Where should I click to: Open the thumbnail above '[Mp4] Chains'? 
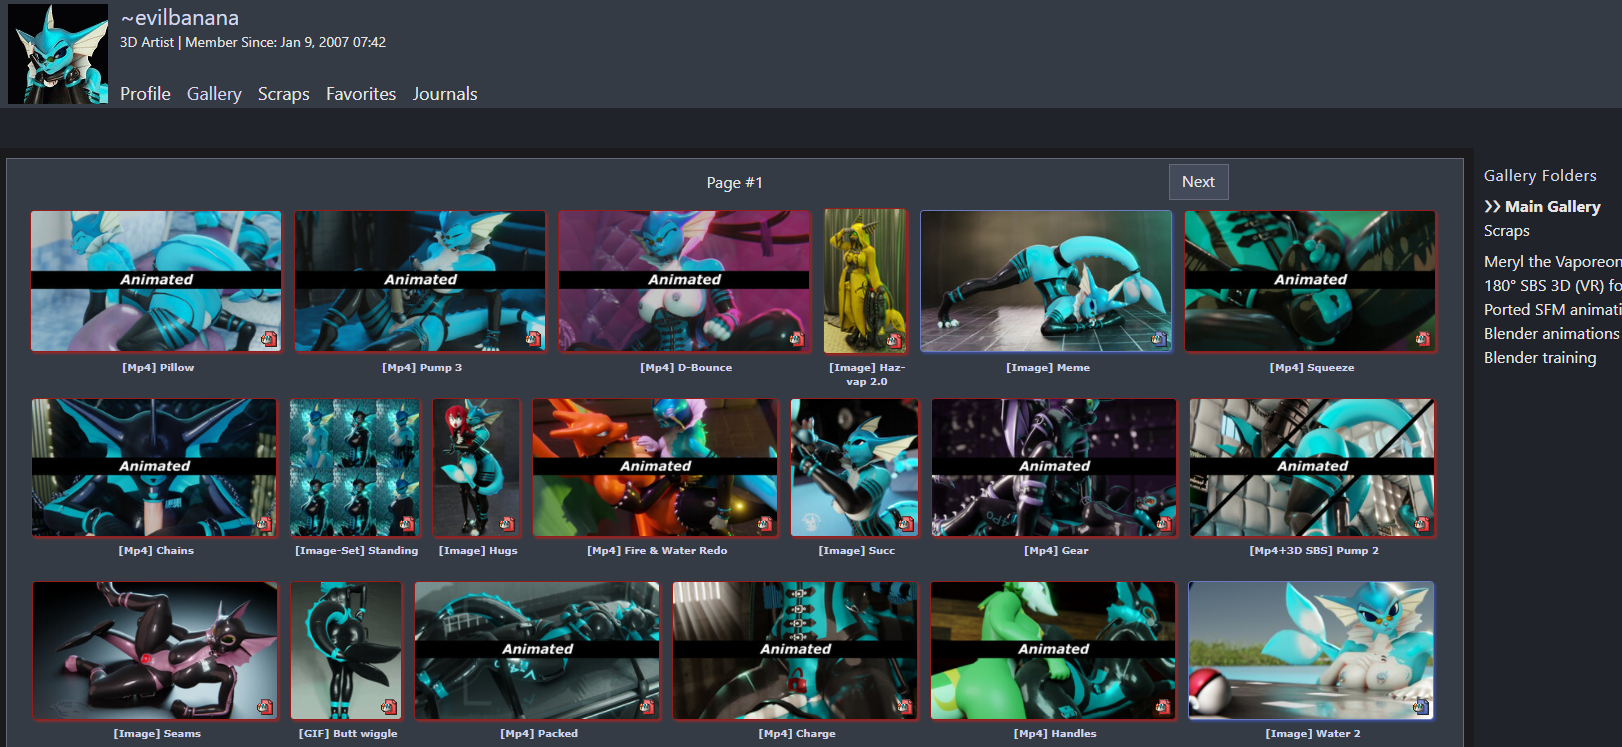tap(154, 468)
